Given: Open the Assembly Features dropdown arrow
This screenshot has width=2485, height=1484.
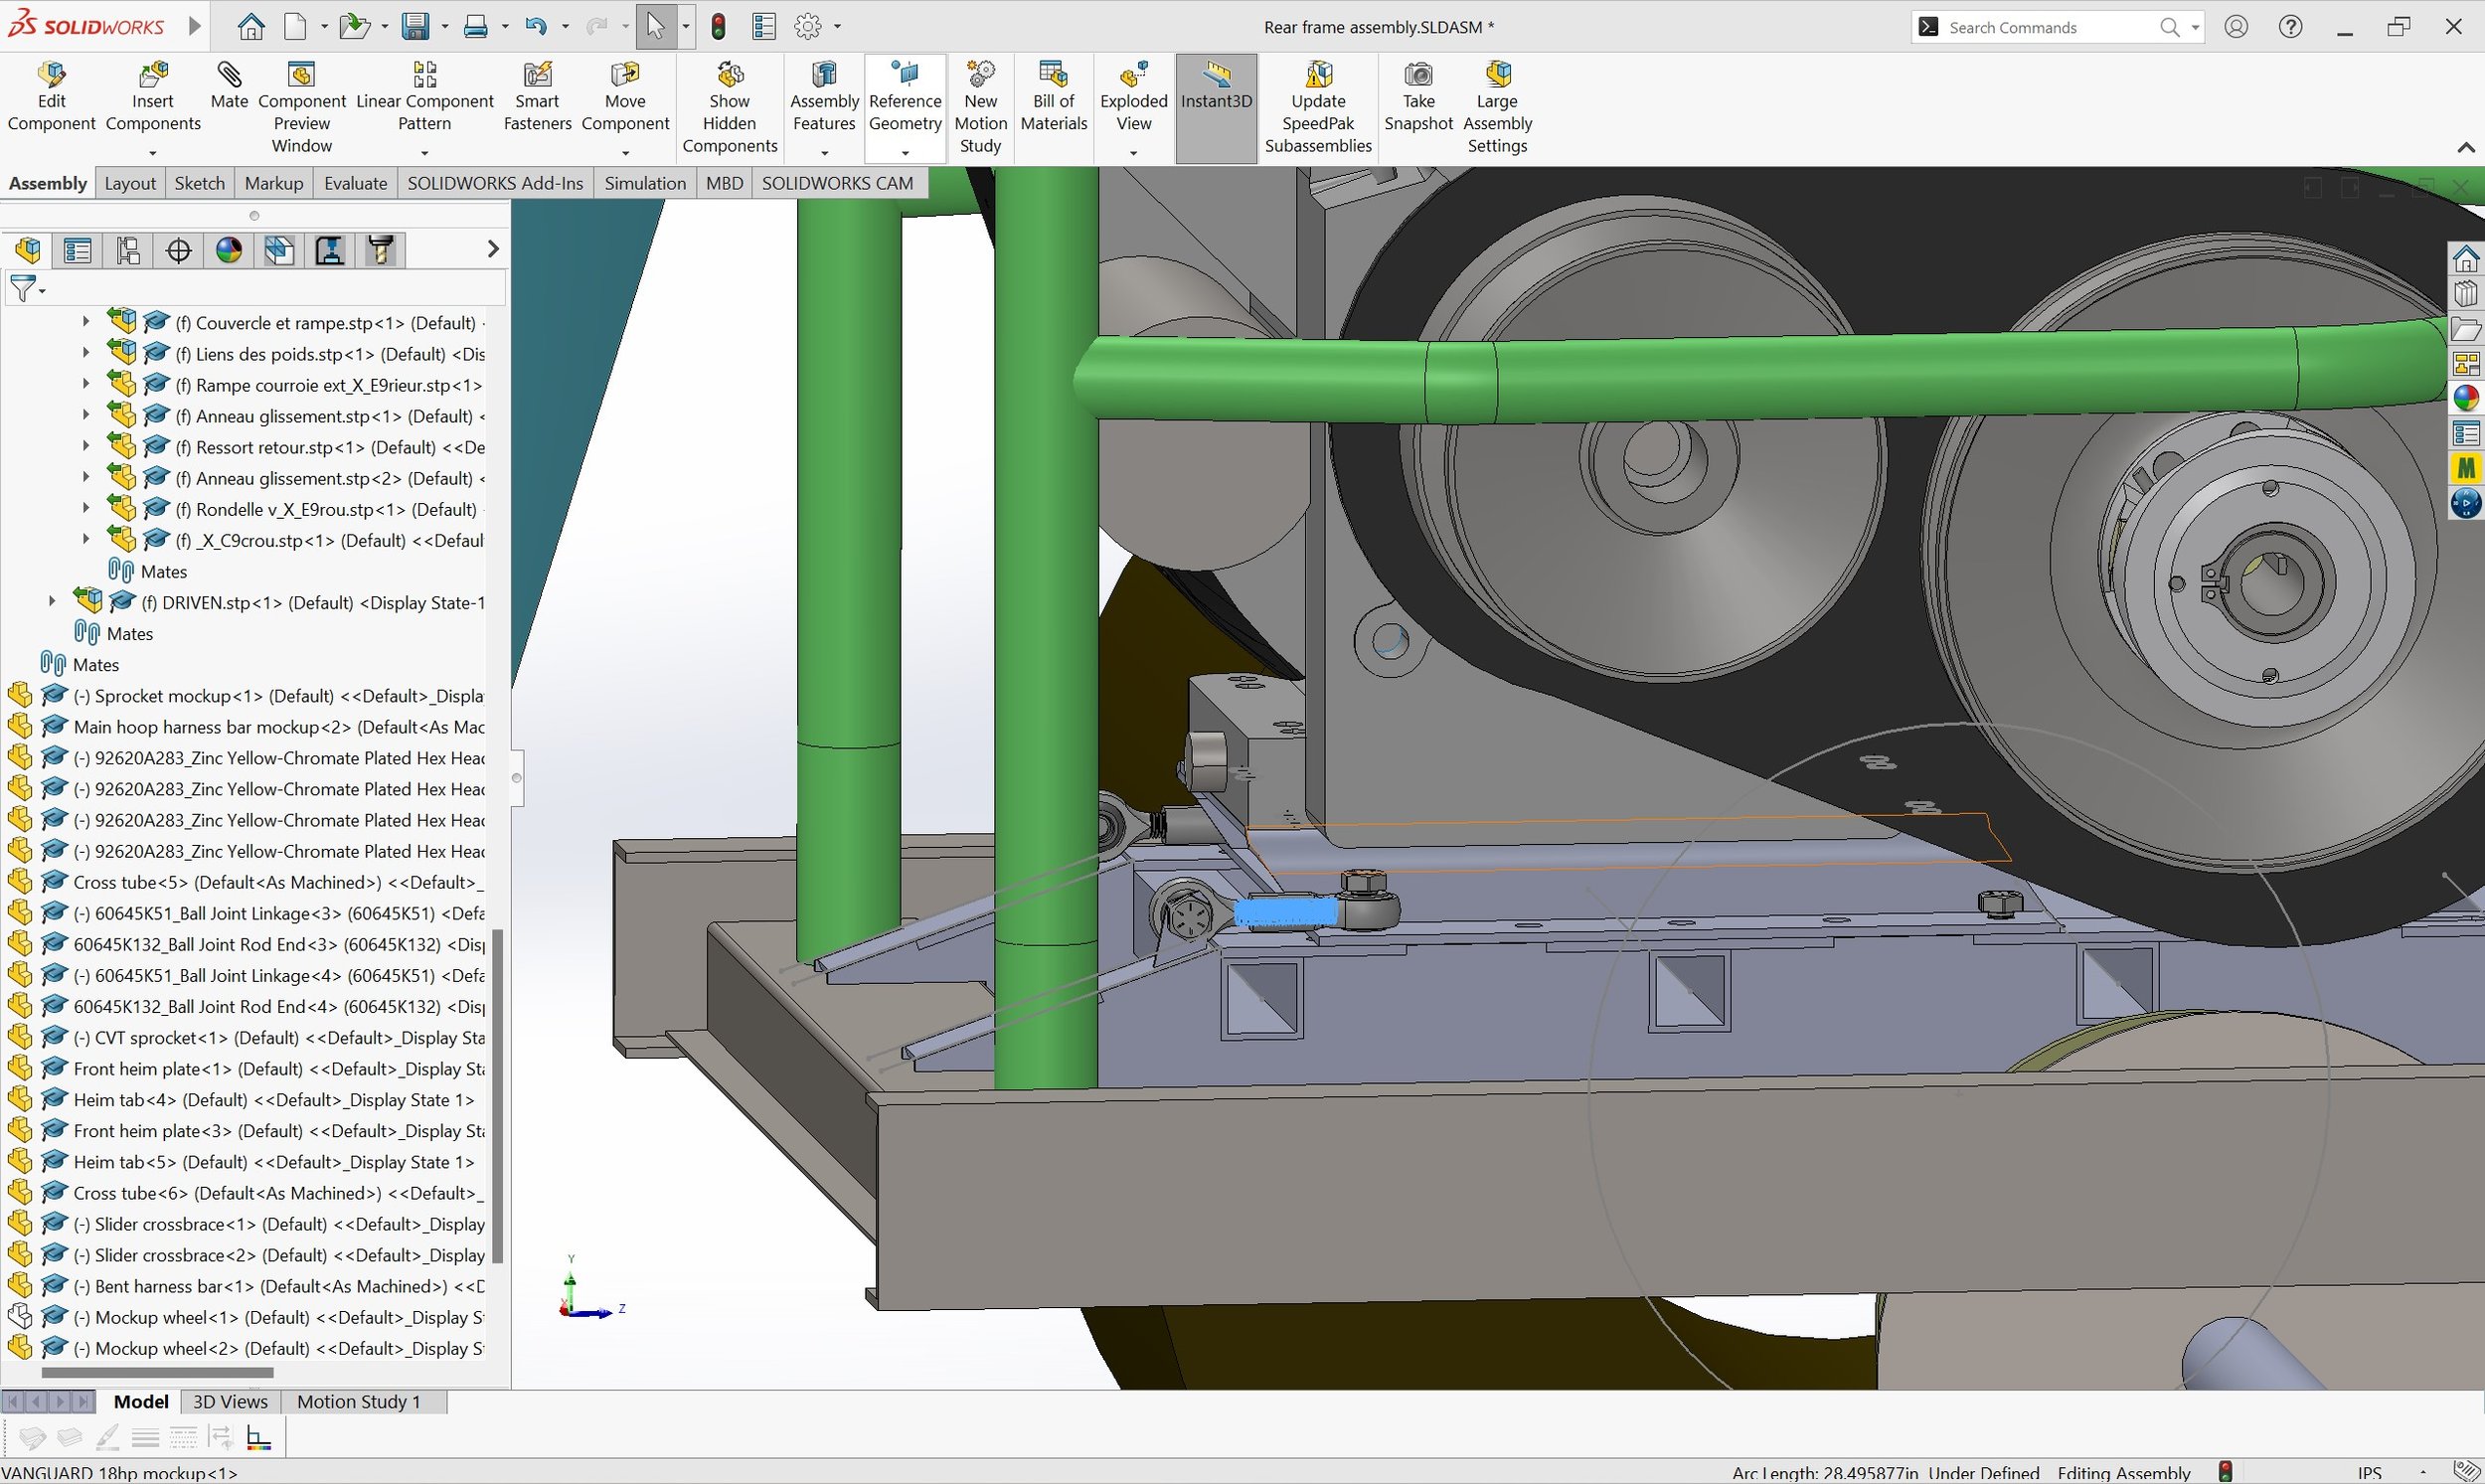Looking at the screenshot, I should [824, 153].
